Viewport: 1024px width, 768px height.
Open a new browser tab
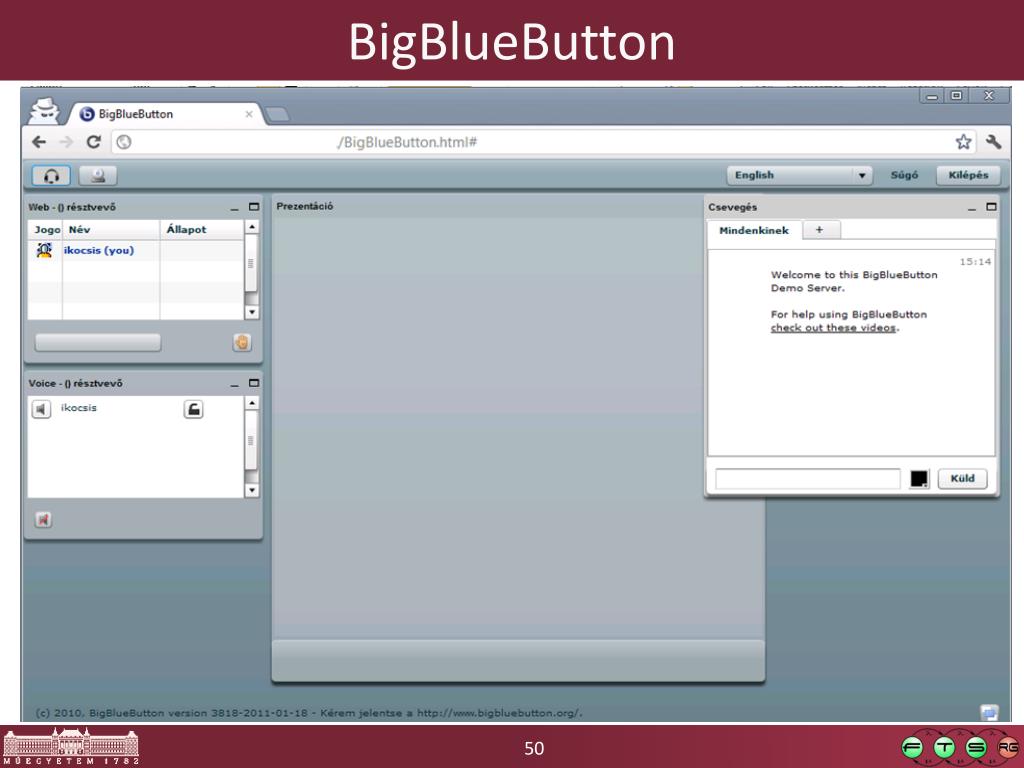(278, 114)
